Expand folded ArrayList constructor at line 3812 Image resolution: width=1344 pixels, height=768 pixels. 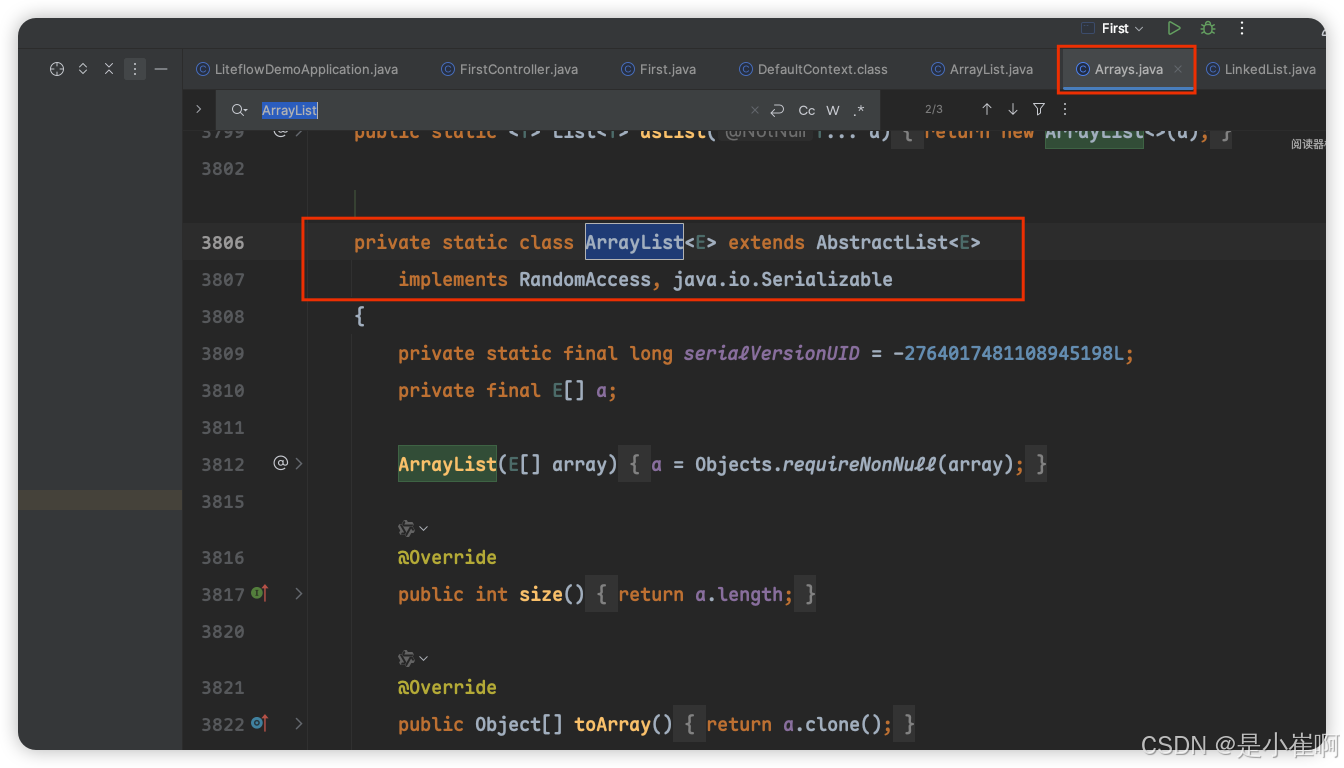pos(299,464)
